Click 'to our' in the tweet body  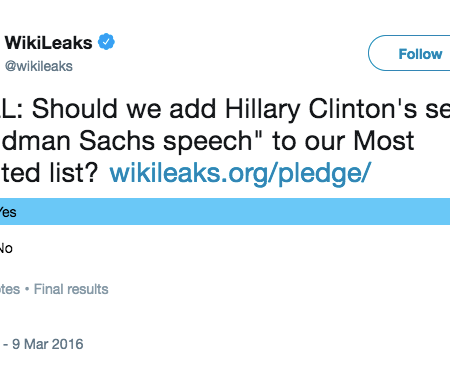pyautogui.click(x=309, y=141)
